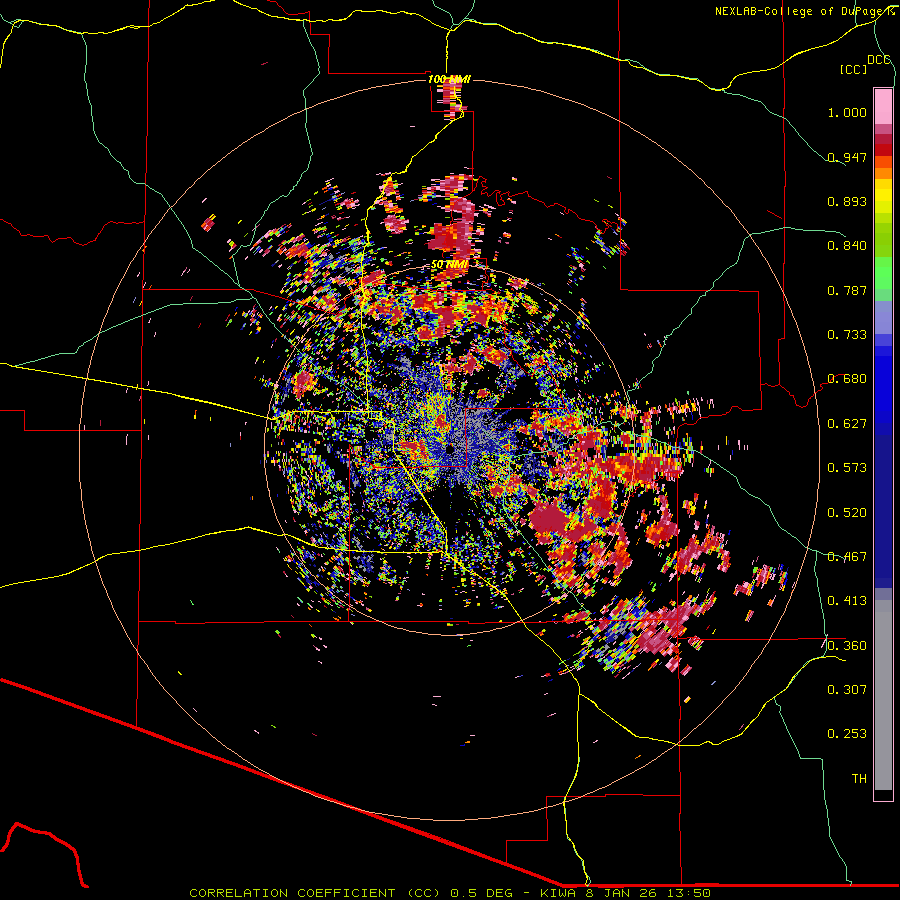Click the 50 NMI range ring label
The width and height of the screenshot is (900, 900).
click(449, 265)
